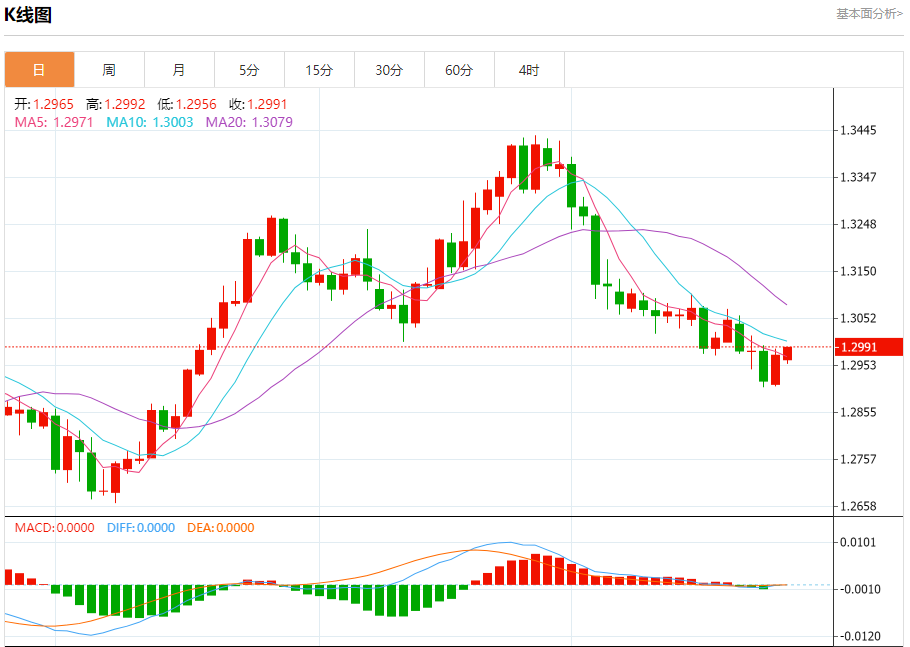Screen dimensions: 910x647
Task: Select the 日 daily chart tab
Action: 39,70
